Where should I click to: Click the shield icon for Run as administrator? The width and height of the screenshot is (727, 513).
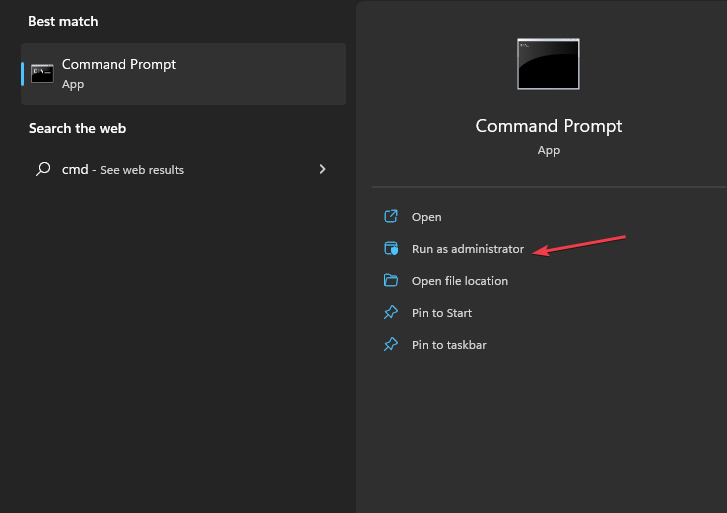click(391, 249)
